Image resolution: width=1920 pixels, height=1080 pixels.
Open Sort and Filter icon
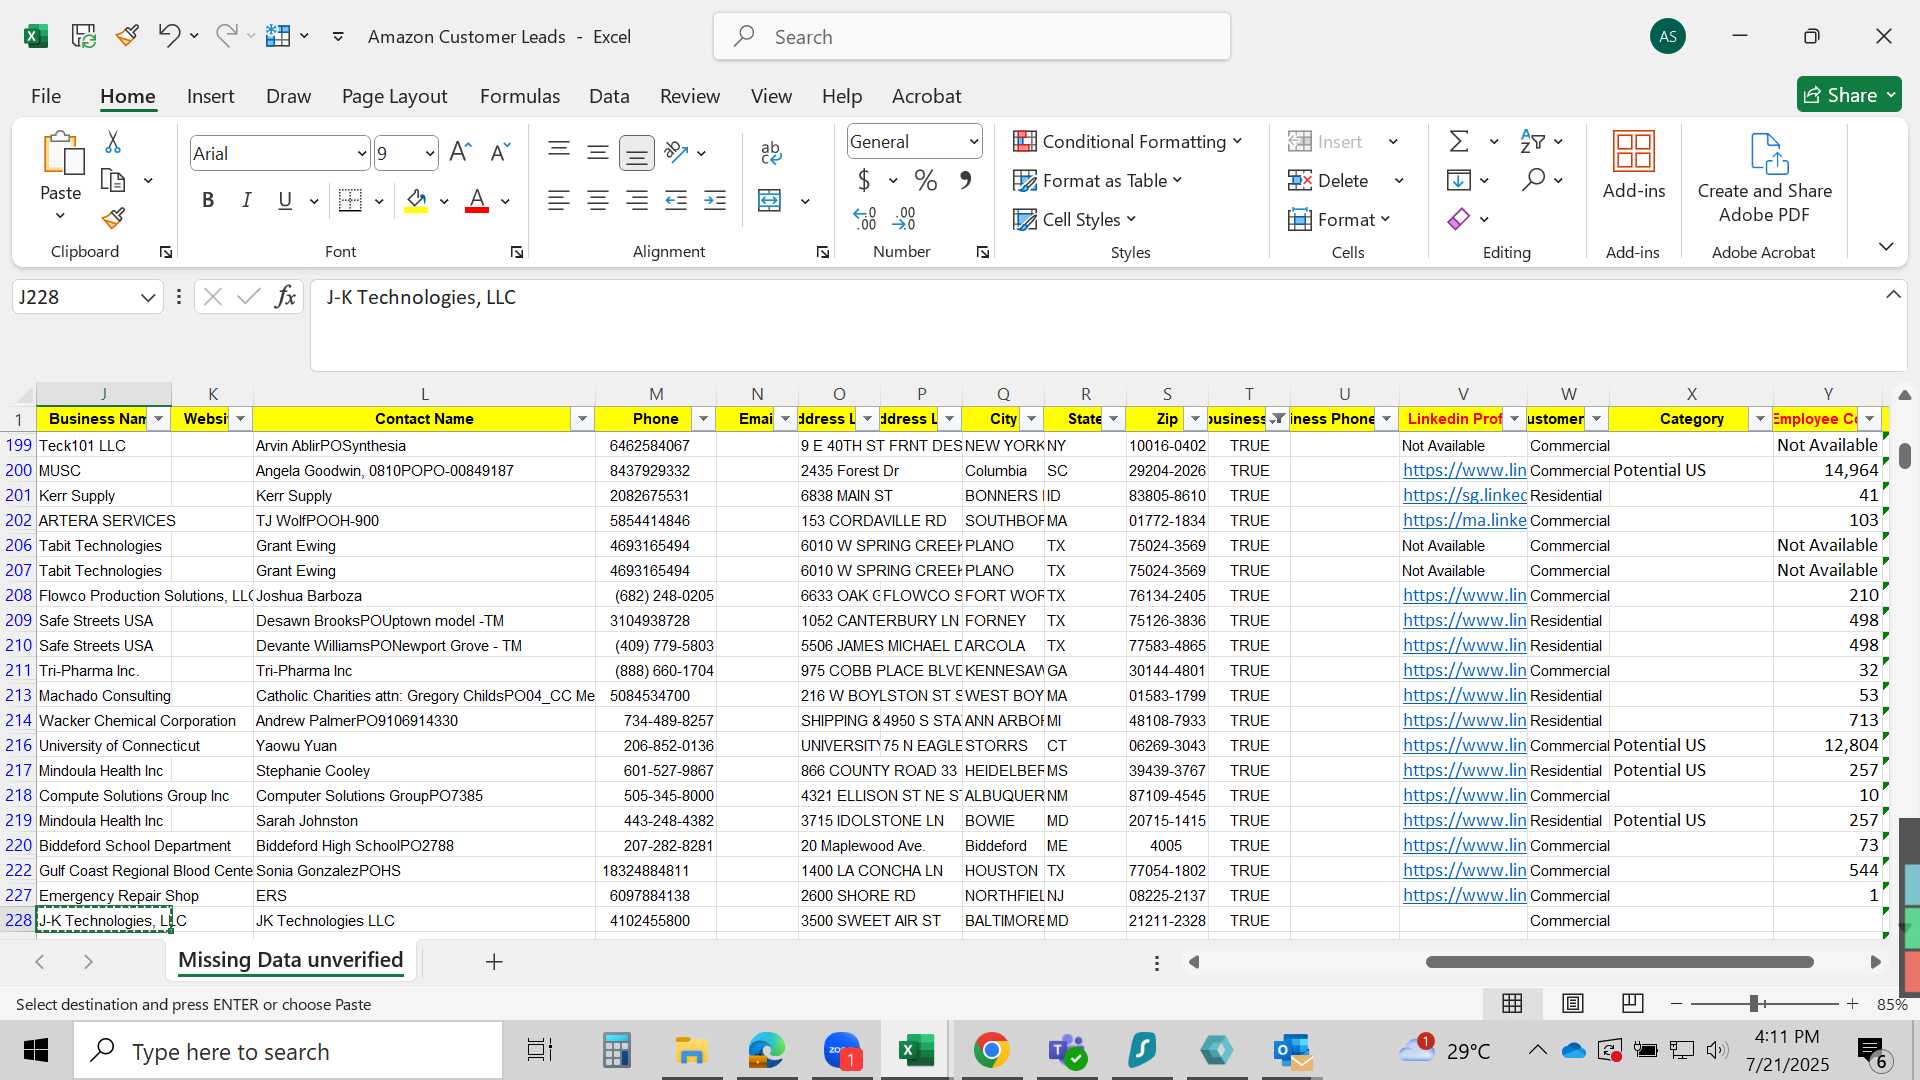[x=1532, y=141]
